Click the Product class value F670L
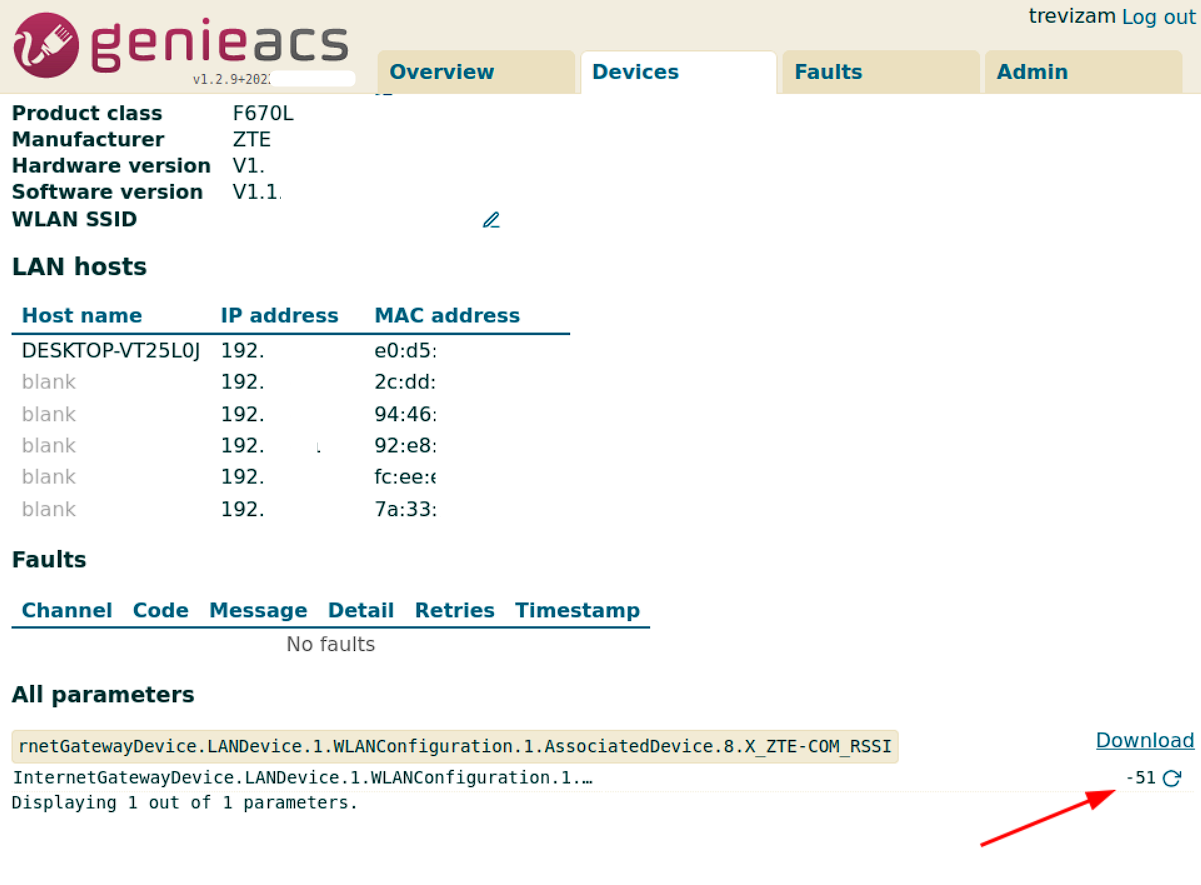The width and height of the screenshot is (1201, 885). [263, 113]
